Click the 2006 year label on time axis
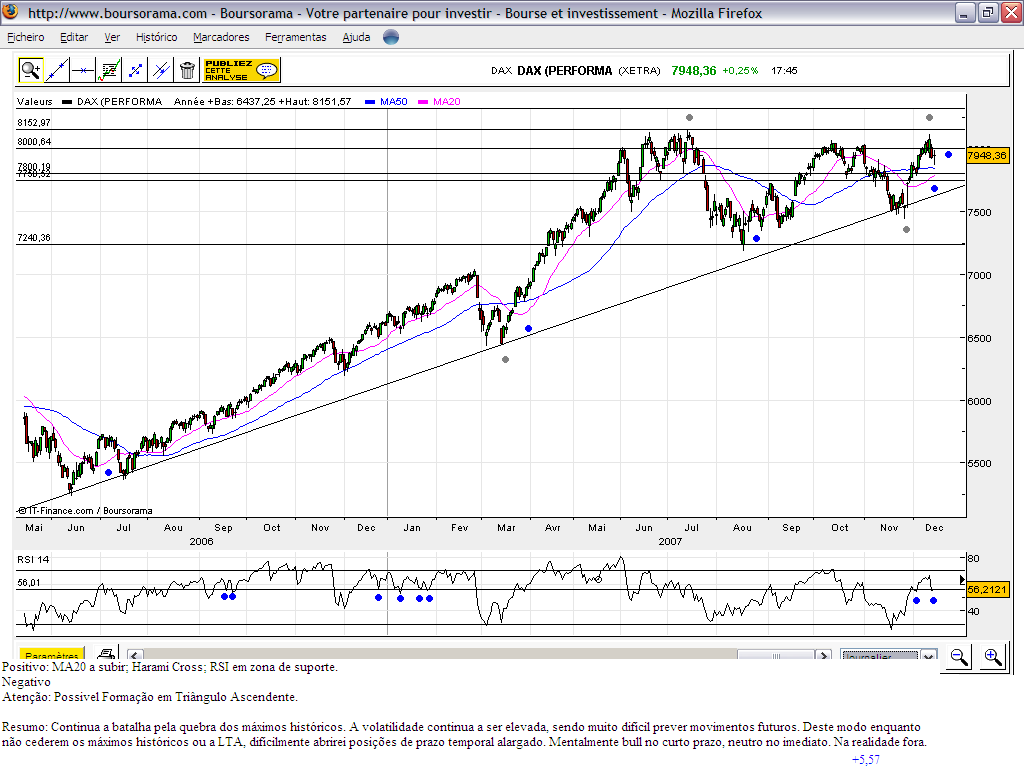 (x=201, y=541)
